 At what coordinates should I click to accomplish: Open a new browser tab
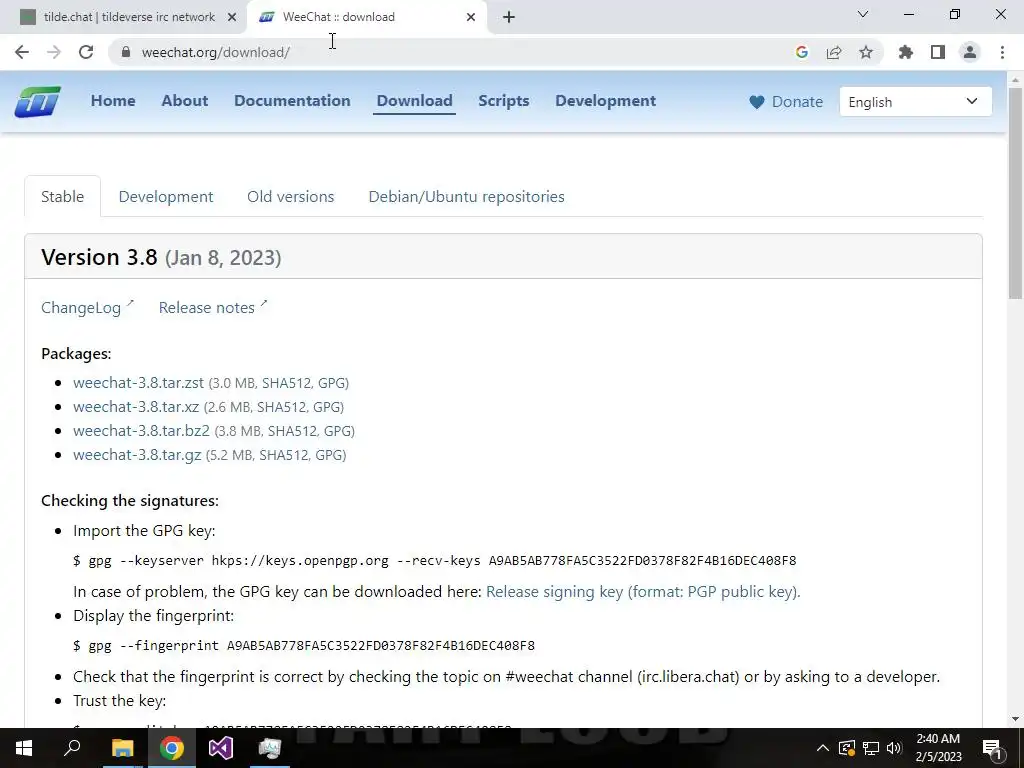509,17
